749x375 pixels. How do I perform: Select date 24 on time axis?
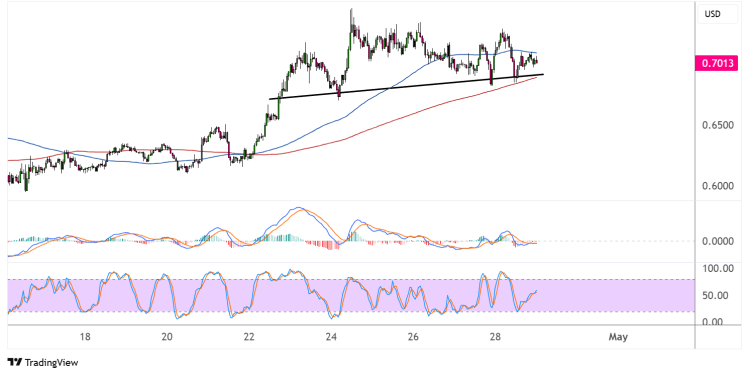pyautogui.click(x=331, y=337)
